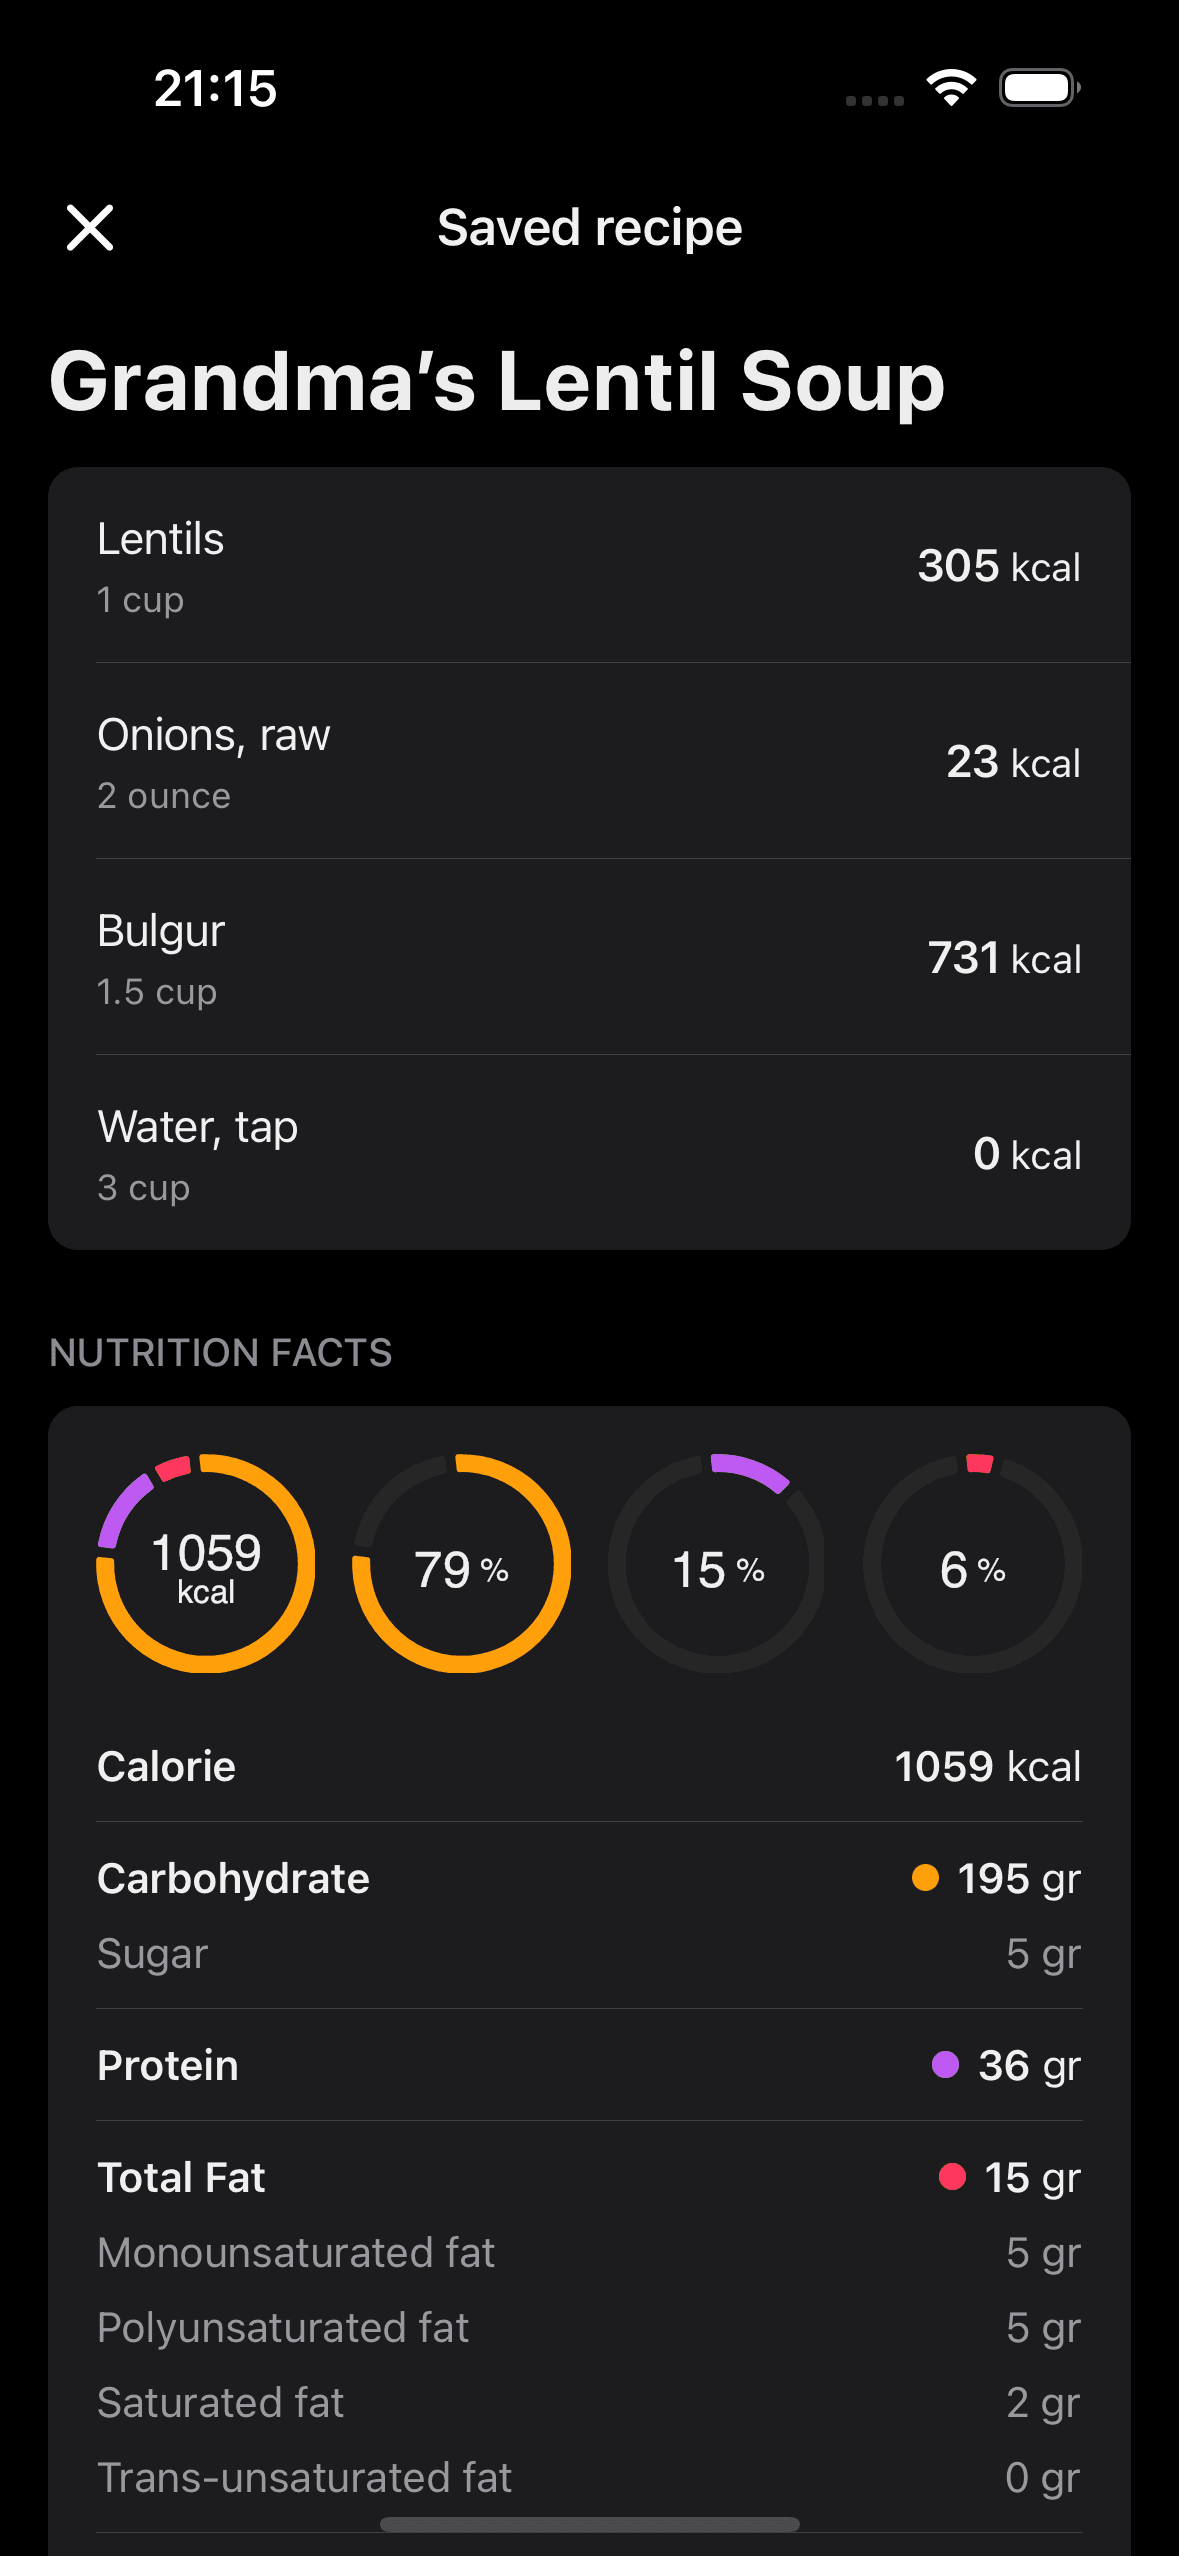Select the Water, tap ingredient
This screenshot has width=1179, height=2556.
589,1153
